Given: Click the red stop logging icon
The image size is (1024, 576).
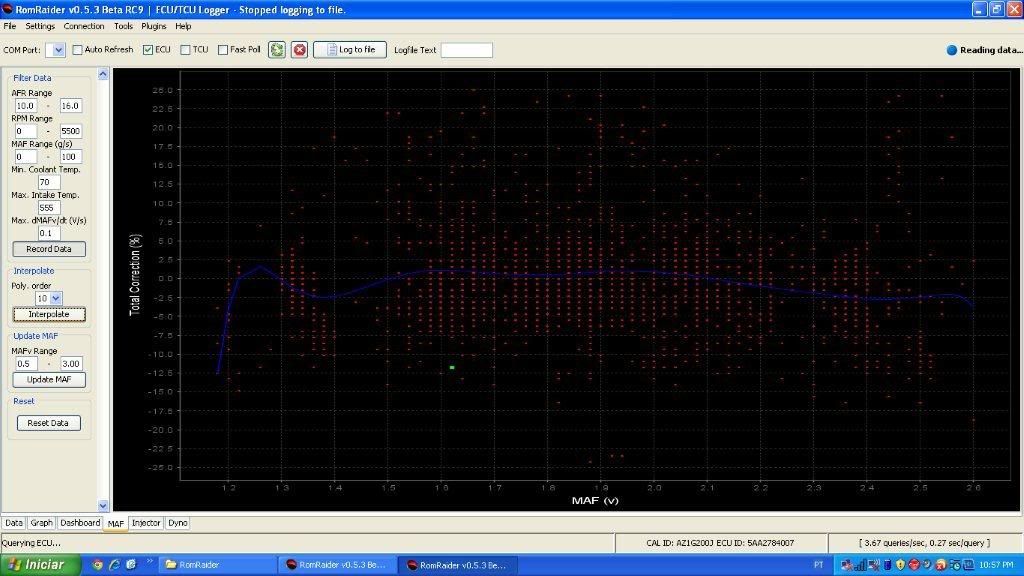Looking at the screenshot, I should point(299,49).
